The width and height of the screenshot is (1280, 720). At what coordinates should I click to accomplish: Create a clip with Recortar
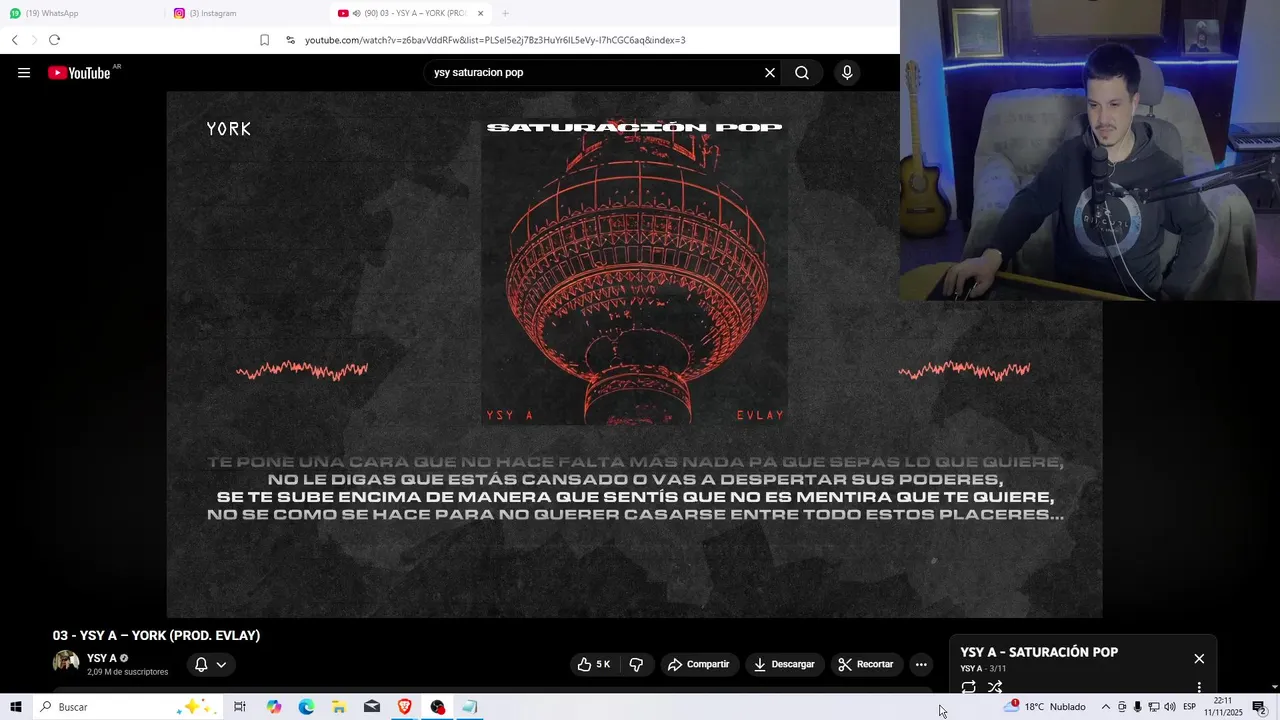click(x=866, y=664)
